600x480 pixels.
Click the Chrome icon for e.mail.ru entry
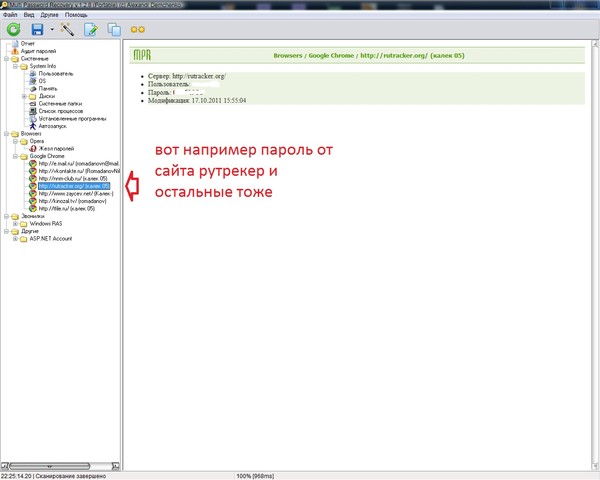(33, 163)
